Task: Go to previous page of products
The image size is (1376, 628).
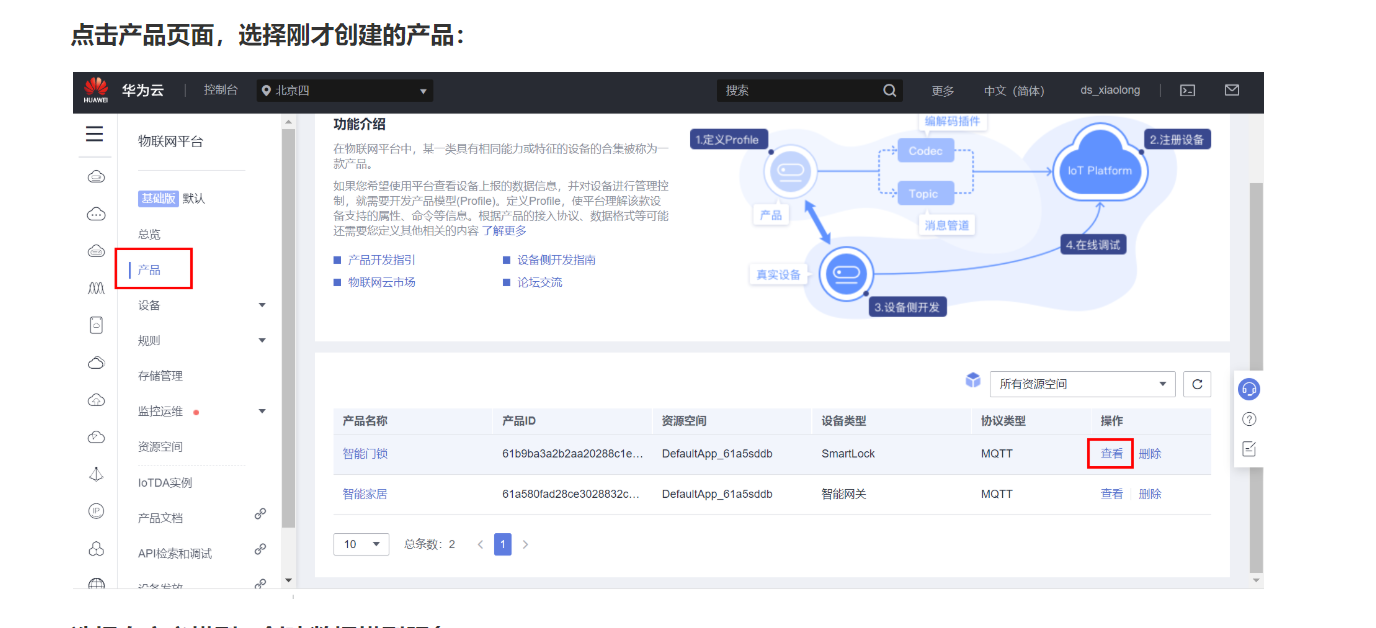Action: 480,544
